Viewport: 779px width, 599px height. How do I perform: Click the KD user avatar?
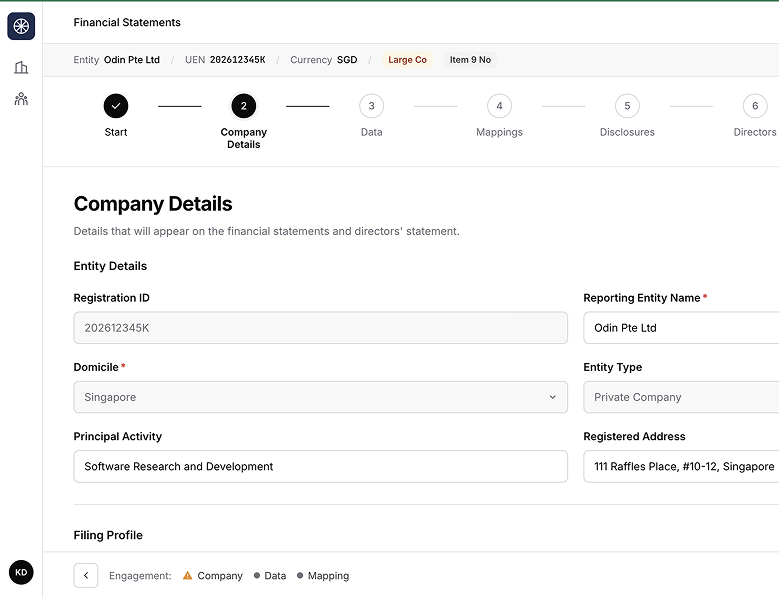21,572
